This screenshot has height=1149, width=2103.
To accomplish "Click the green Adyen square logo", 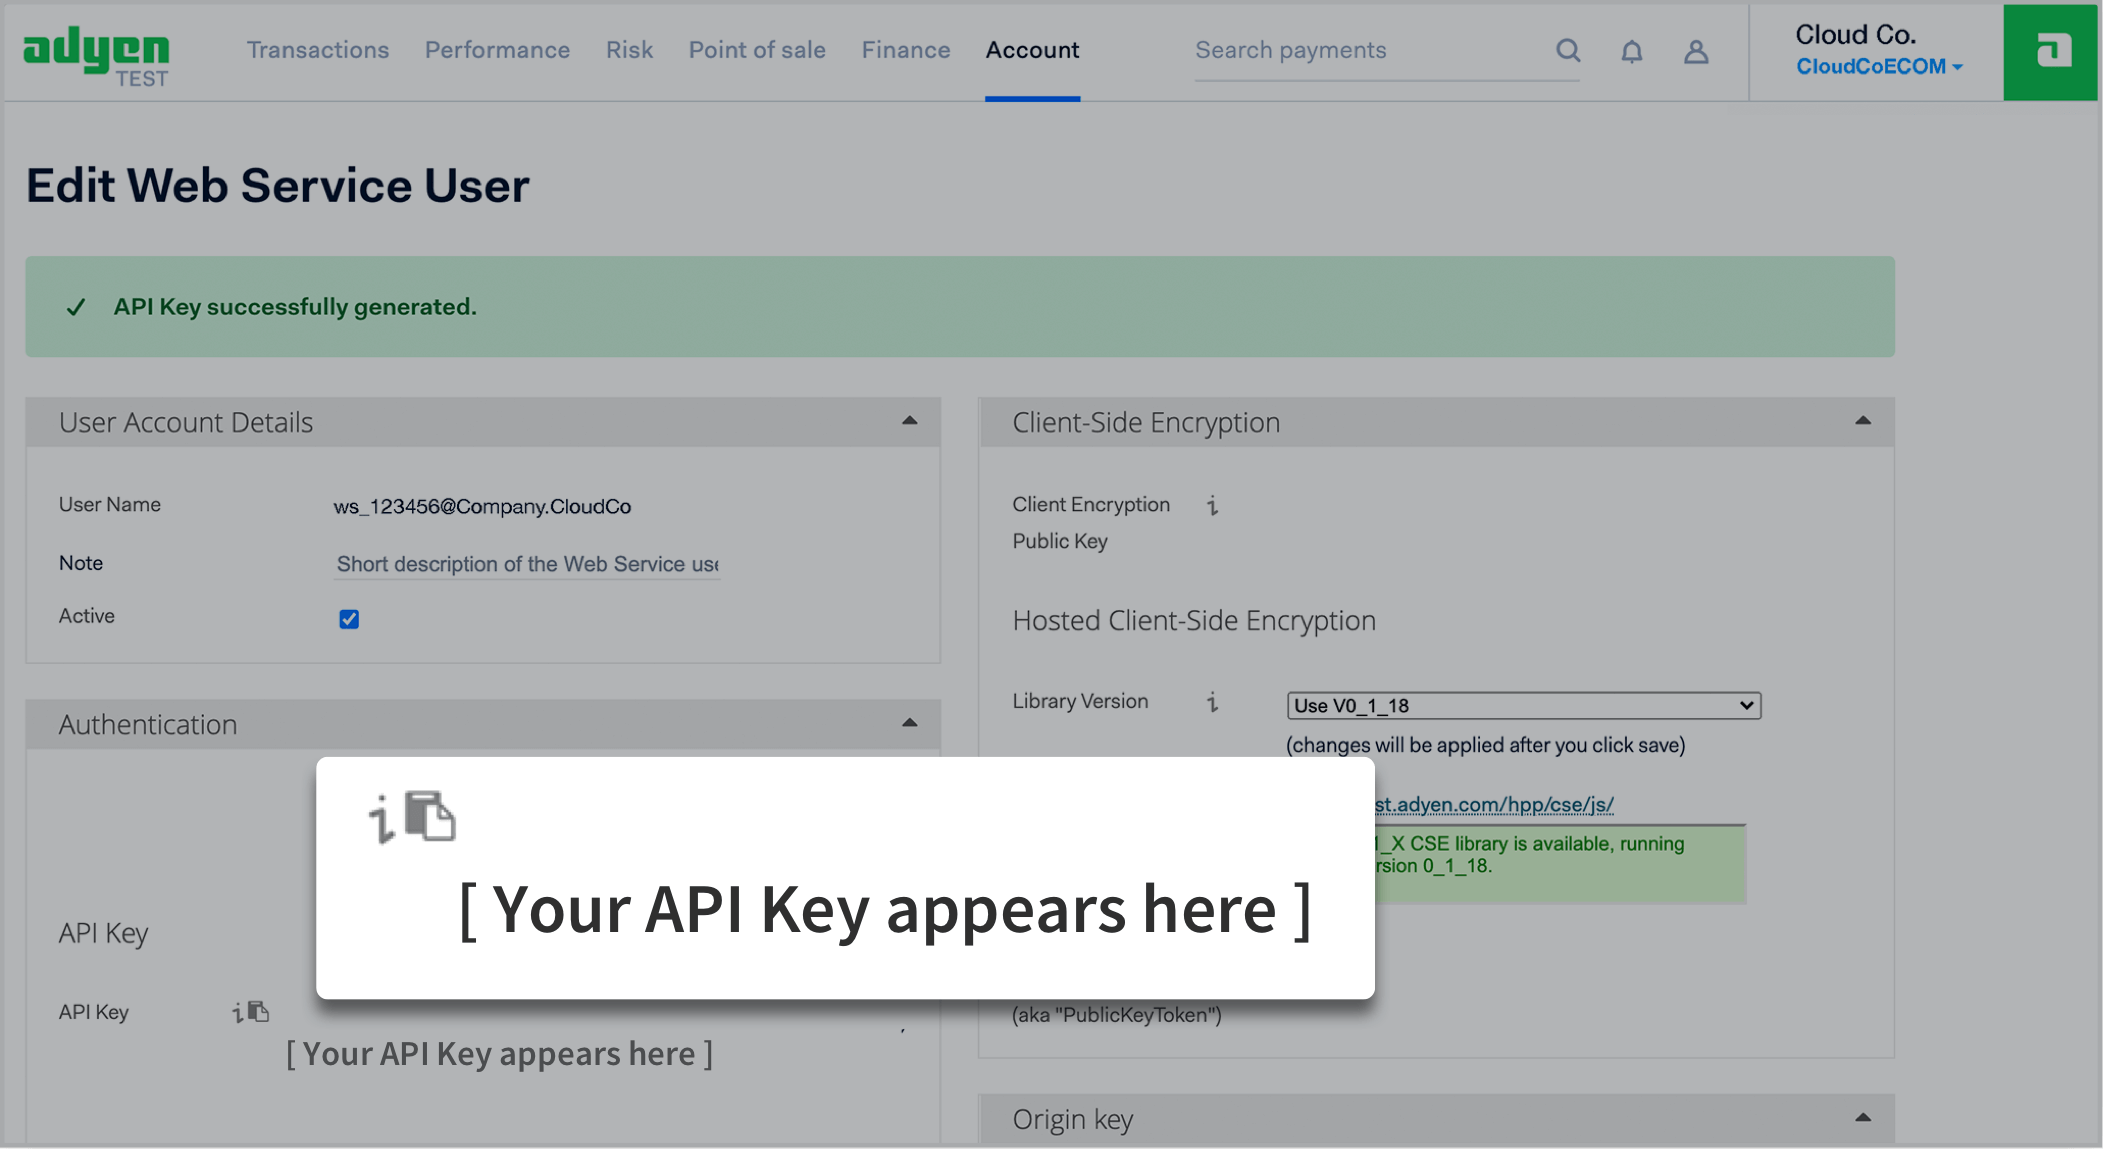I will [x=2050, y=52].
